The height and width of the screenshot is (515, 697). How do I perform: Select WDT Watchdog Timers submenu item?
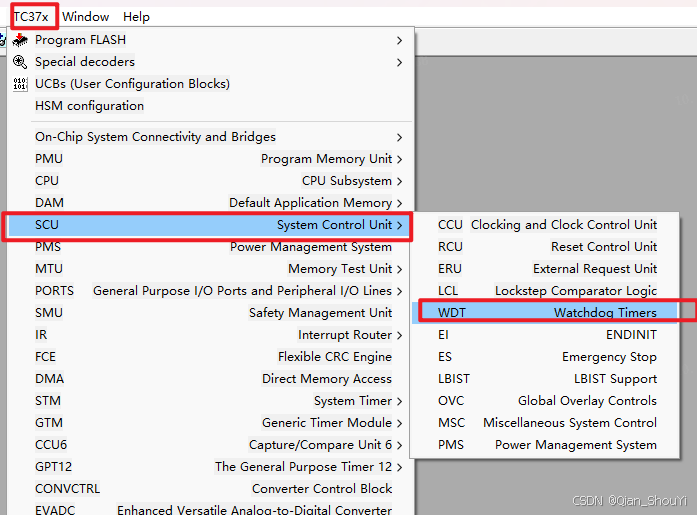[x=545, y=312]
